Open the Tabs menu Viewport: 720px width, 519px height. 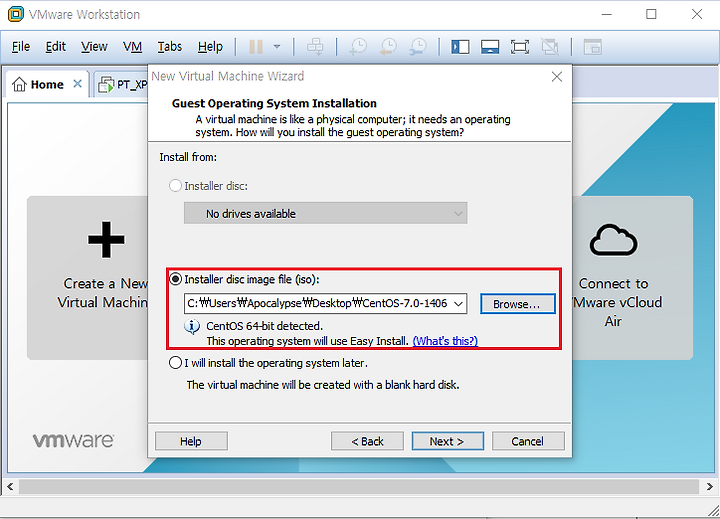point(170,47)
